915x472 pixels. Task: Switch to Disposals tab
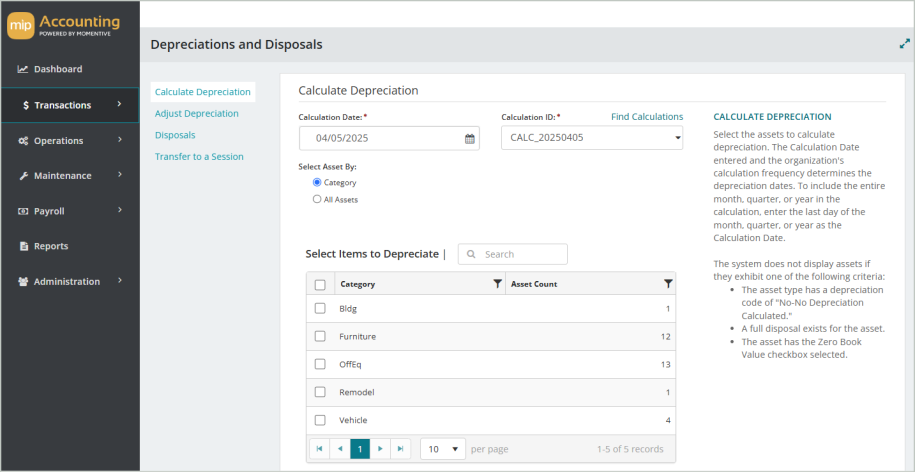(175, 135)
